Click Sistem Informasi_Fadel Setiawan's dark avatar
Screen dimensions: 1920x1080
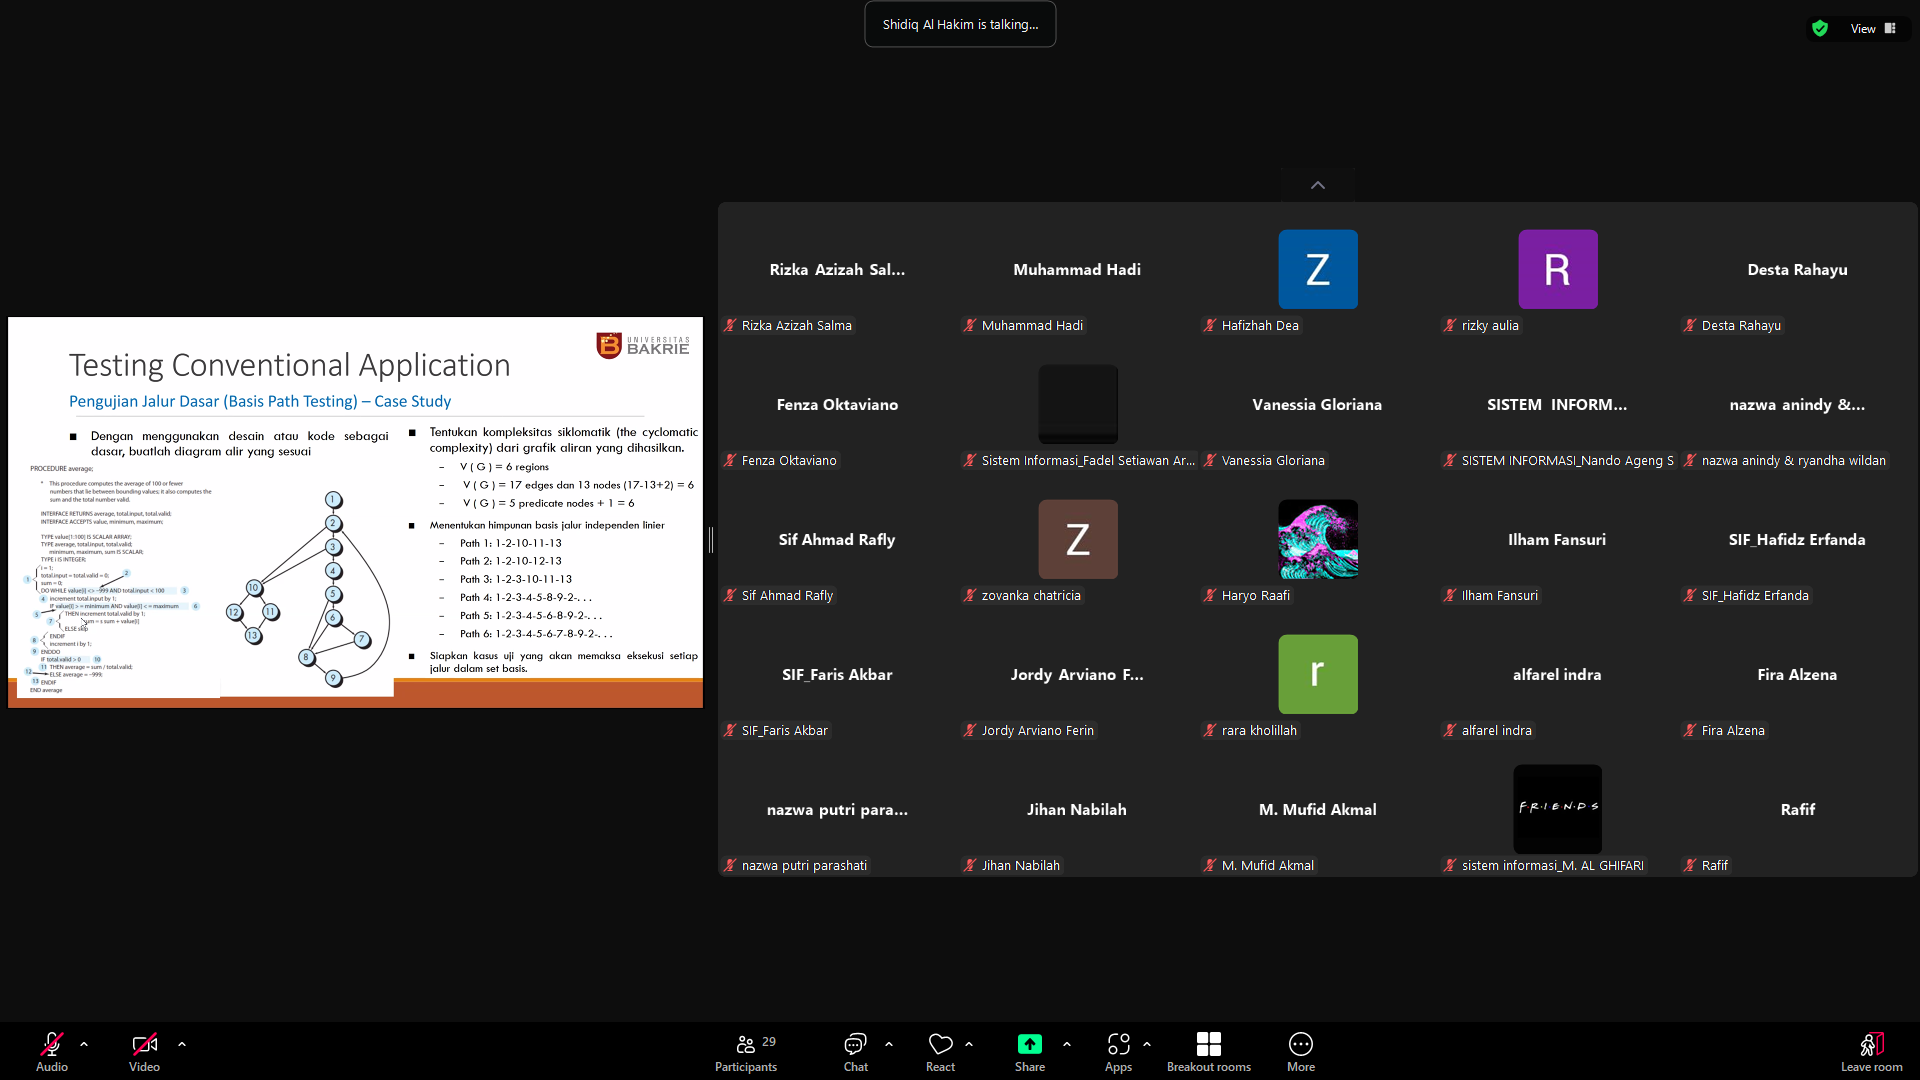(1078, 404)
